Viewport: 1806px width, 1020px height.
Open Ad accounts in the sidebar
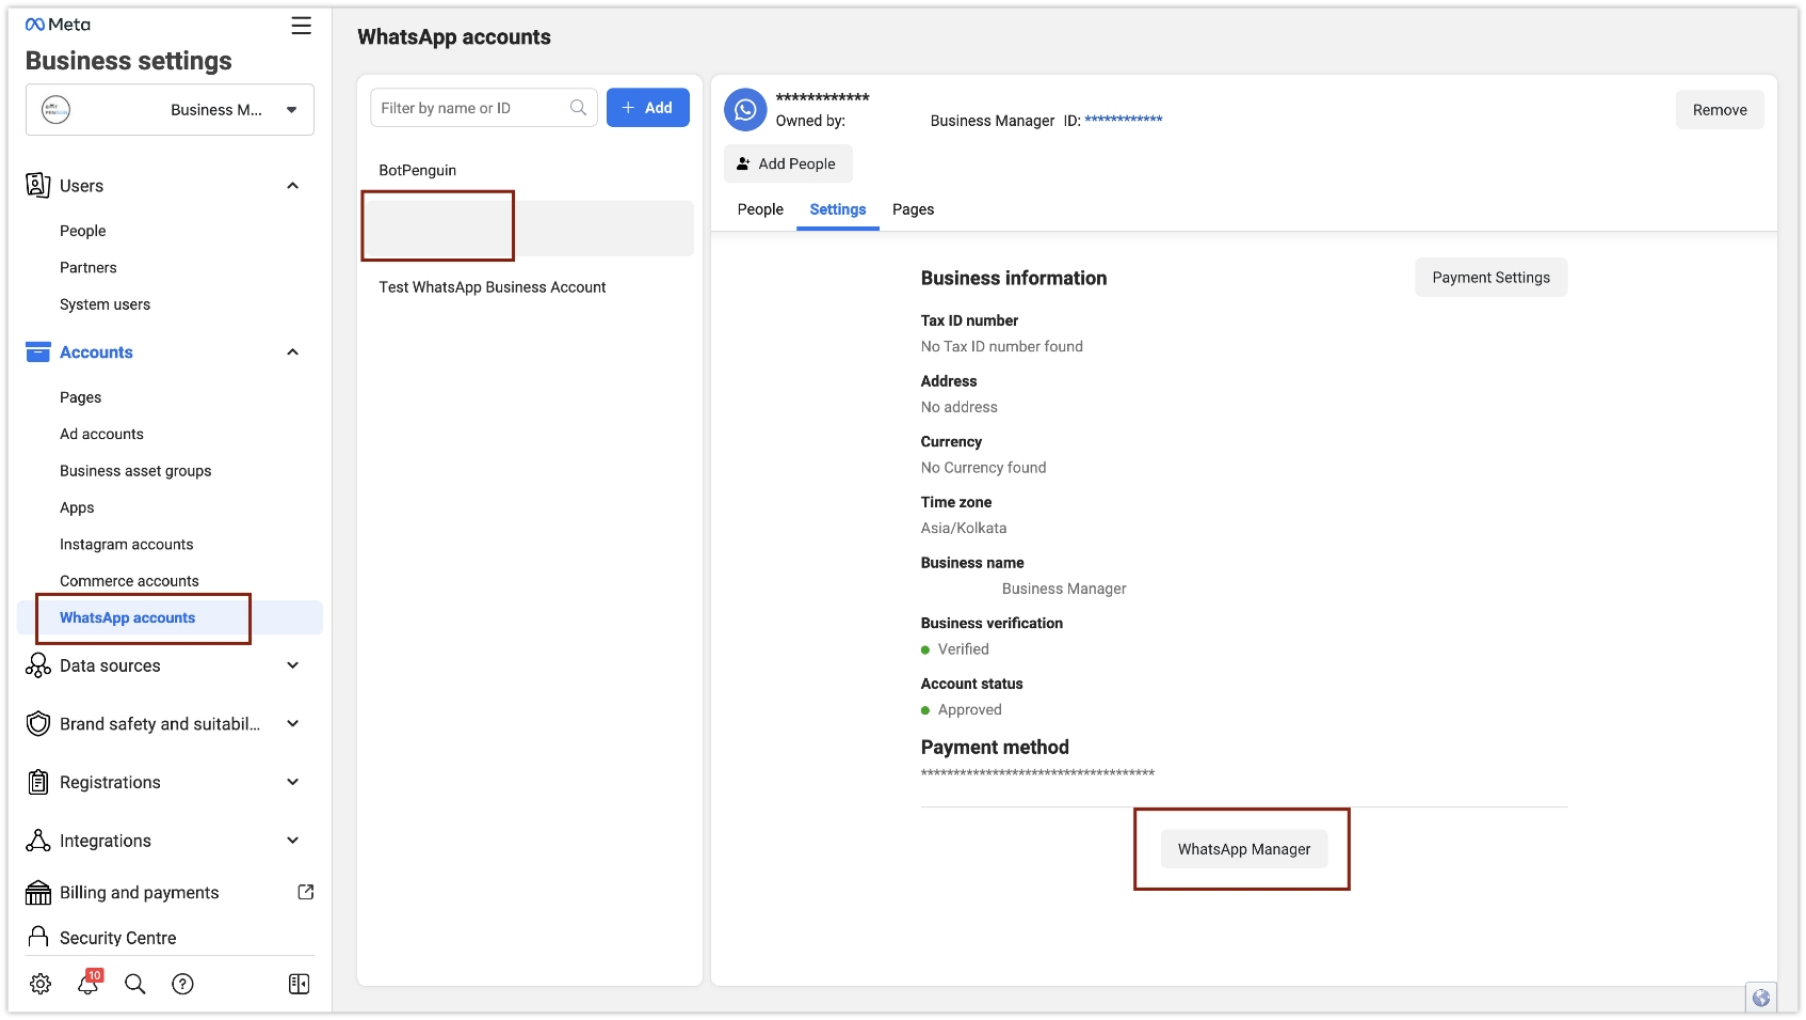(102, 434)
